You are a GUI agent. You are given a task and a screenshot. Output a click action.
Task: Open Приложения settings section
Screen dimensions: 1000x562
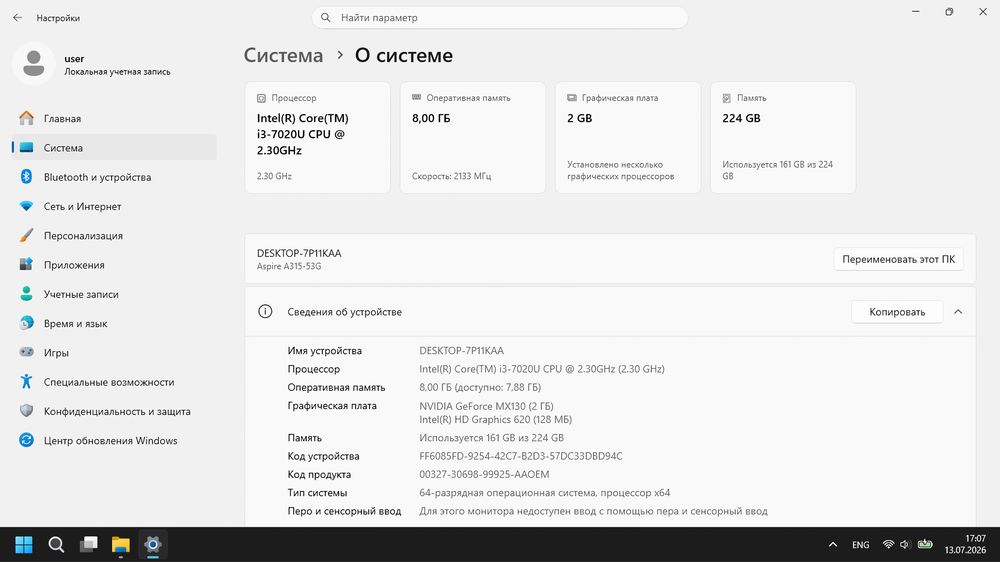[114, 265]
